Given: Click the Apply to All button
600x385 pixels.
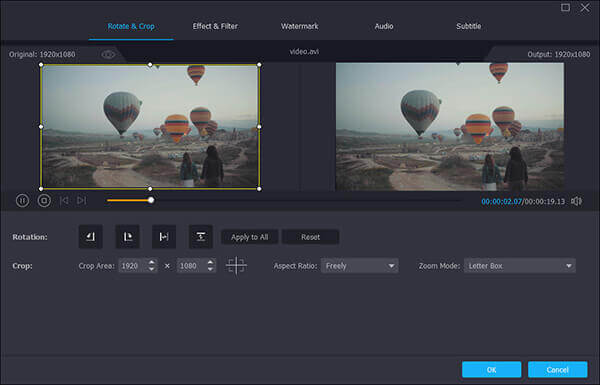Looking at the screenshot, I should coord(249,237).
